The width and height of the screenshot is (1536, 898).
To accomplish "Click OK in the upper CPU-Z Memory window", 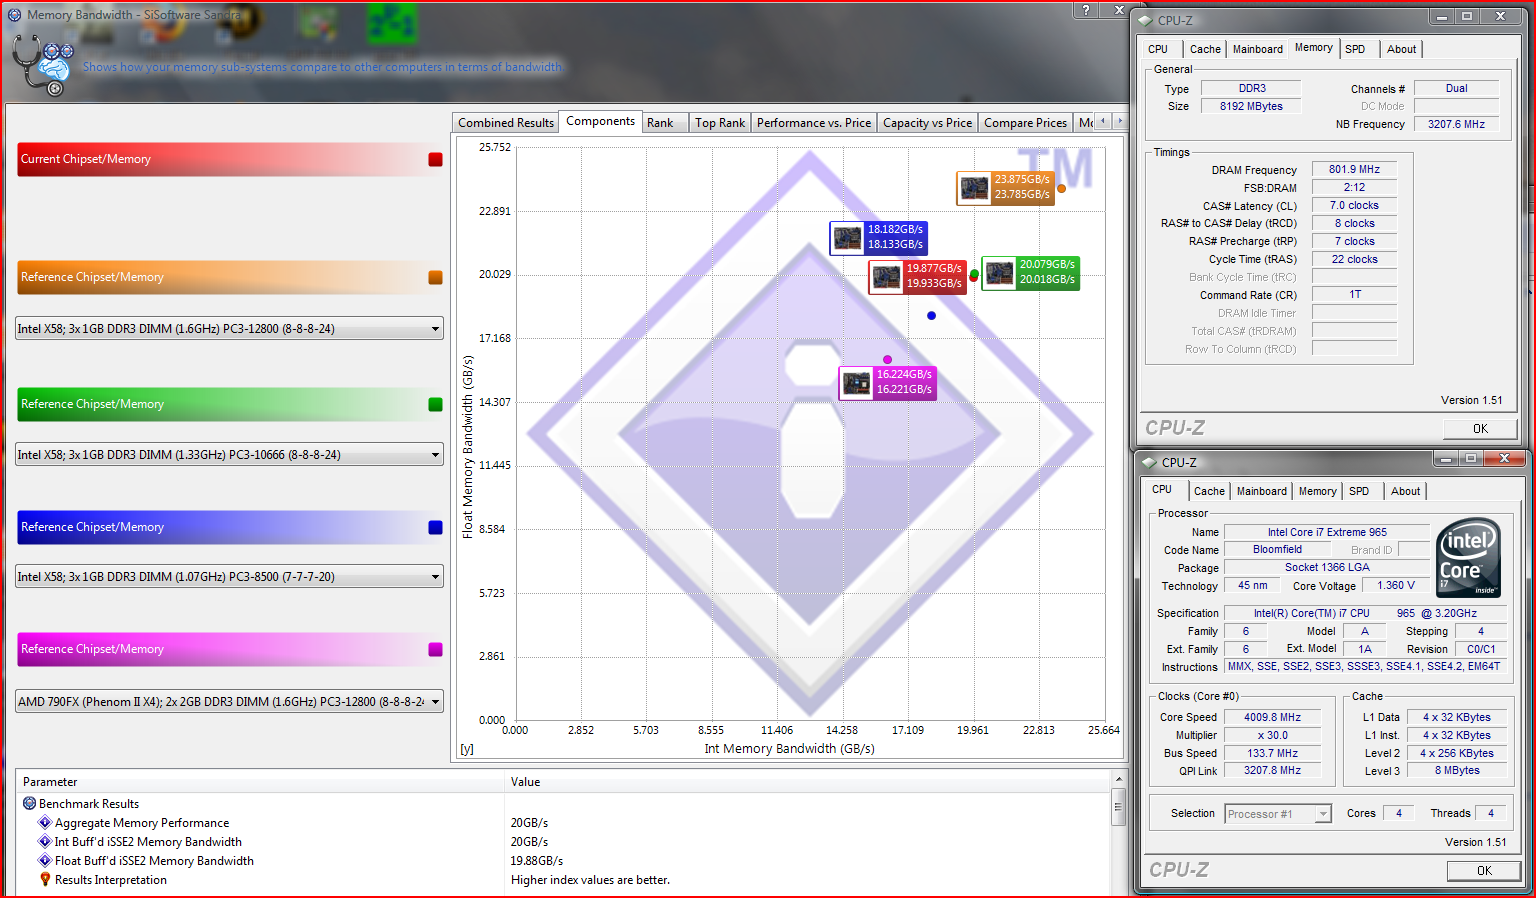I will [x=1480, y=429].
